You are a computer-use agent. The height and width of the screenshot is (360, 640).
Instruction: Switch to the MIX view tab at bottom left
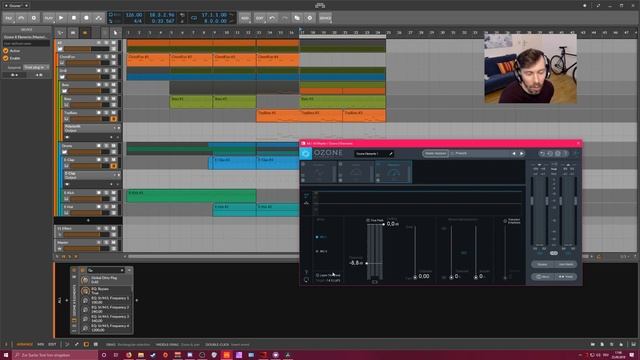point(40,344)
